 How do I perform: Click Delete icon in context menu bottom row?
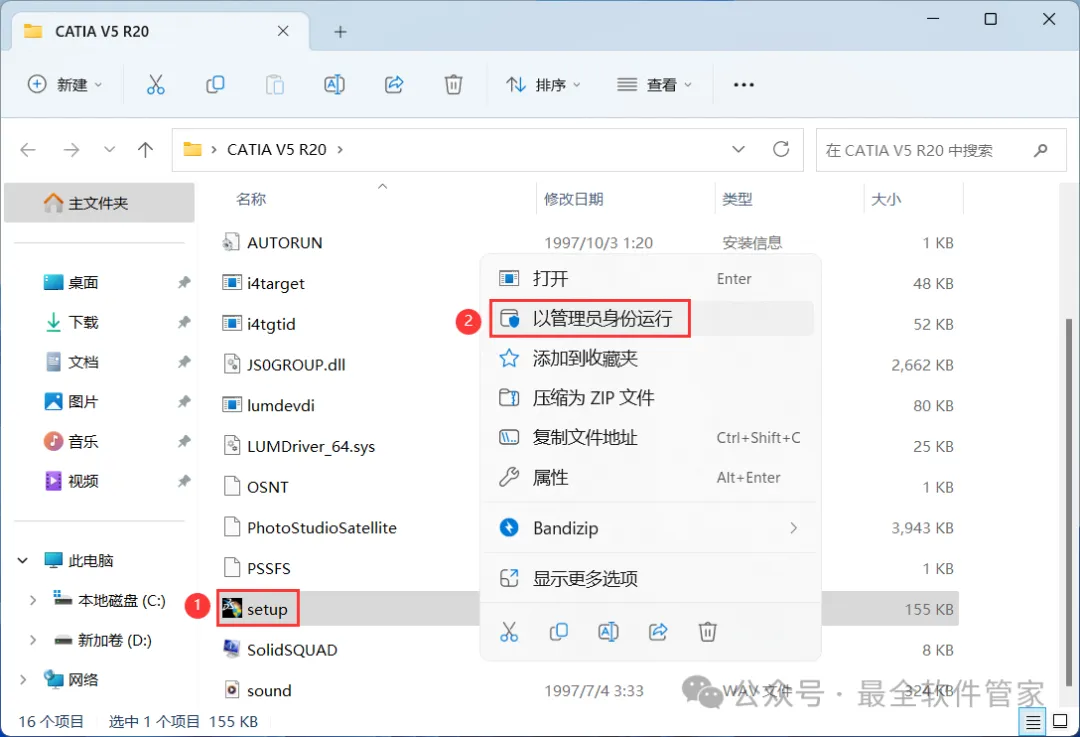[x=707, y=632]
